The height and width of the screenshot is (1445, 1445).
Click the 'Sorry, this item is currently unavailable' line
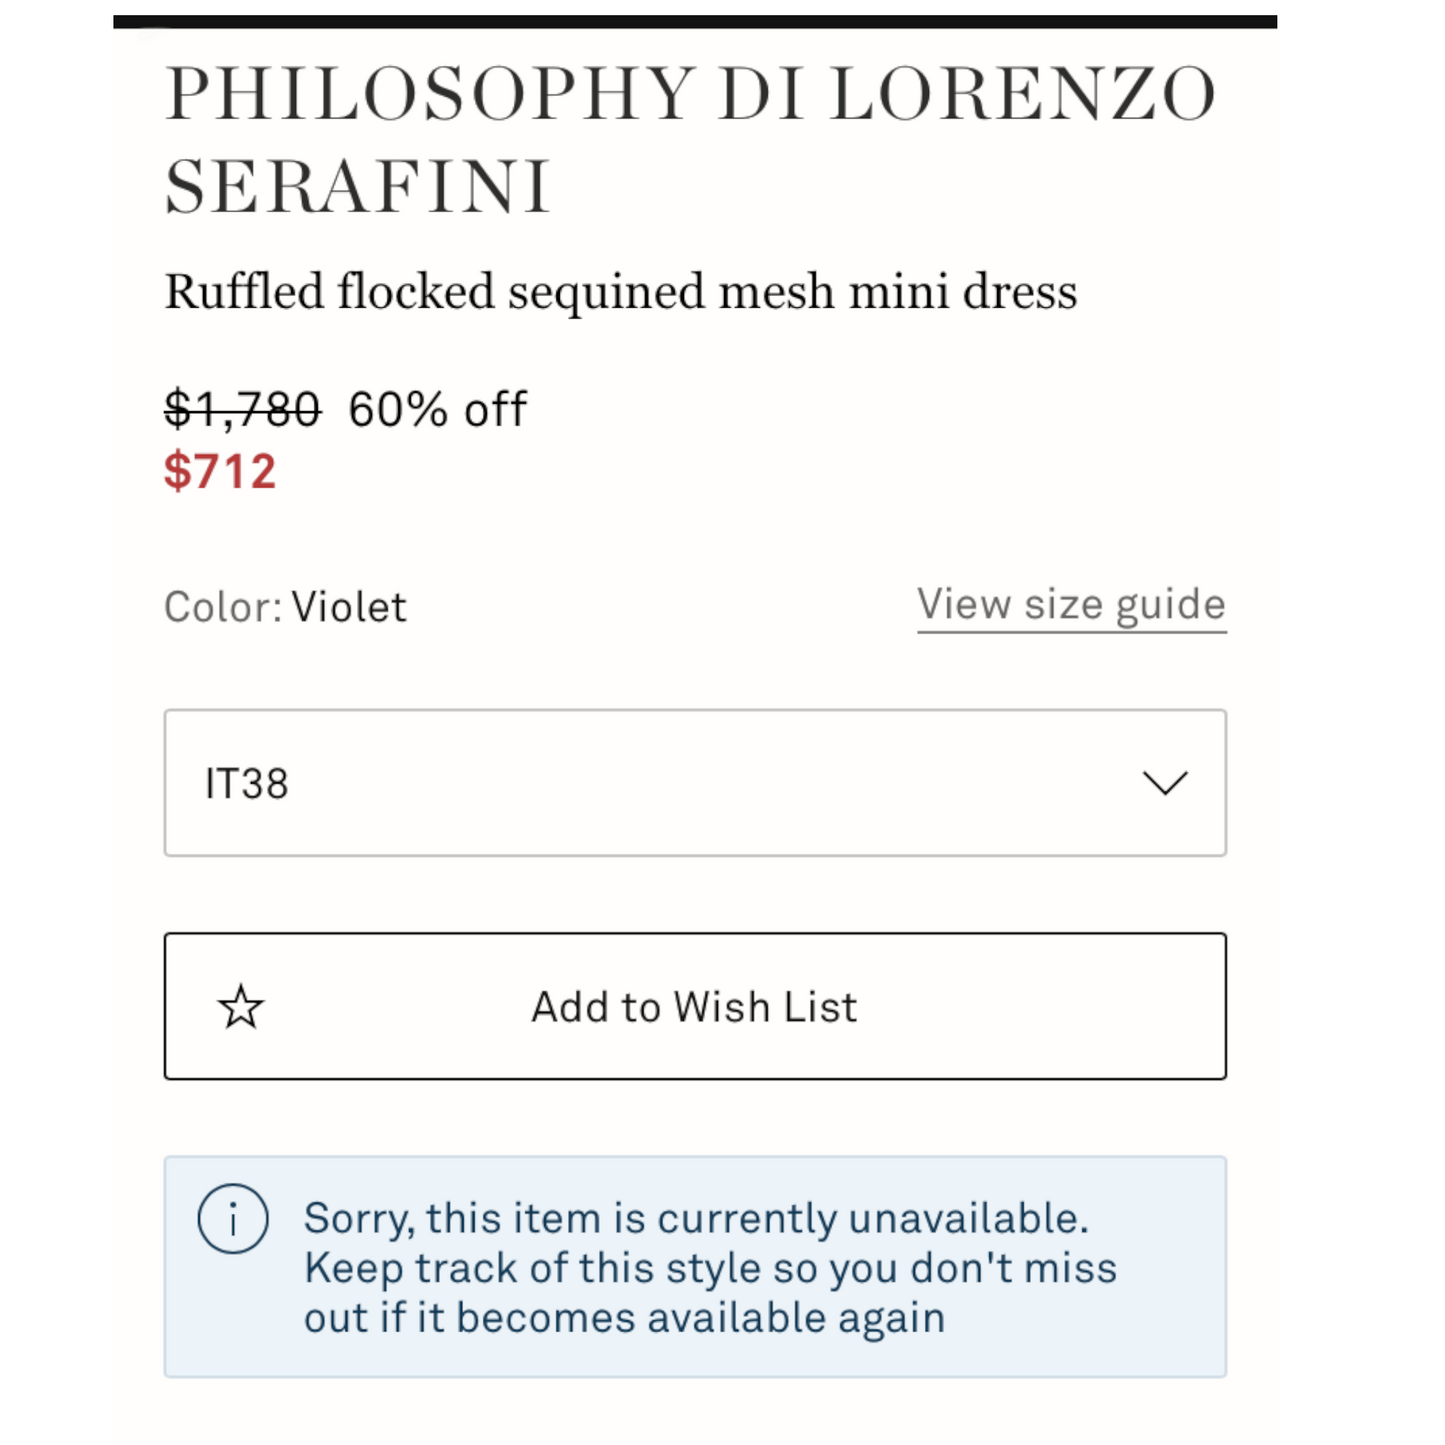(696, 1219)
